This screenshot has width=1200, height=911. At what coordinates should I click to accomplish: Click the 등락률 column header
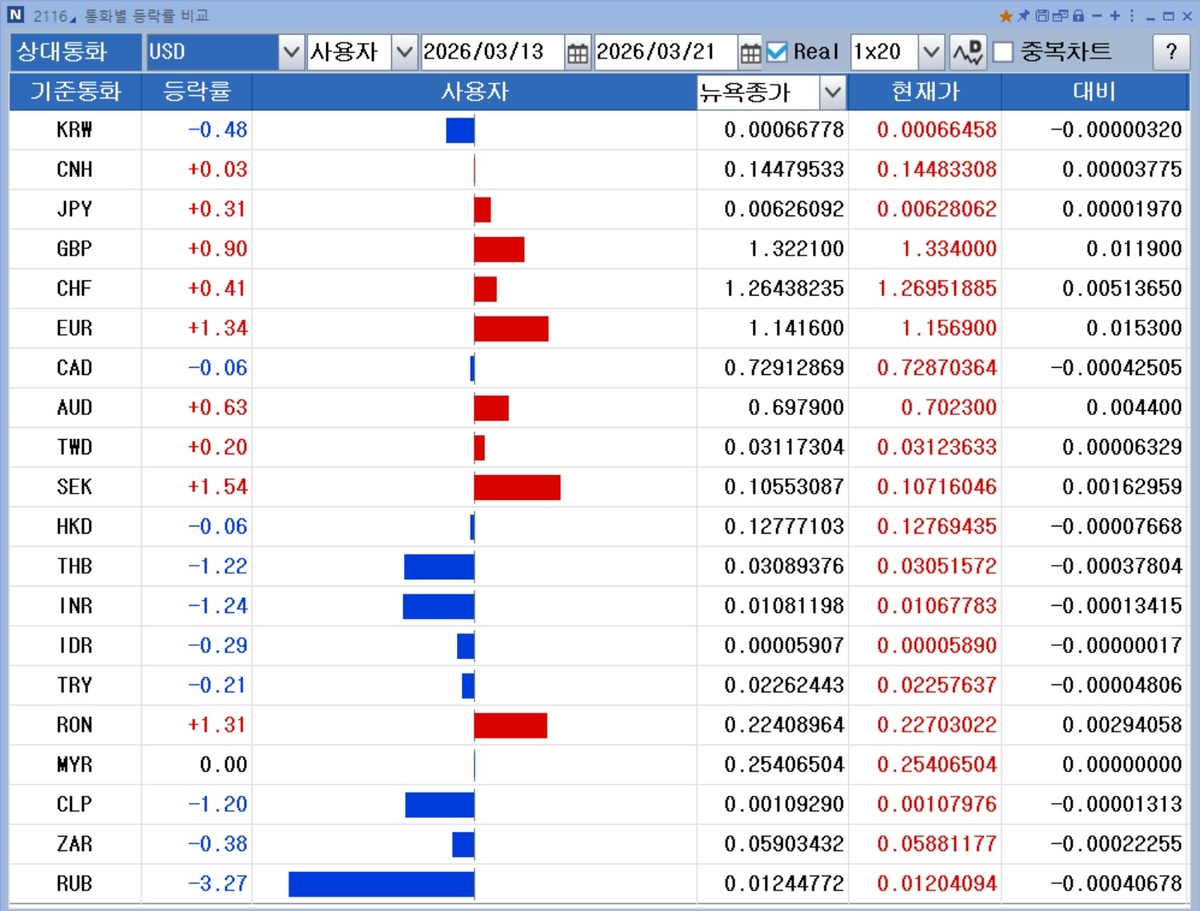coord(197,92)
